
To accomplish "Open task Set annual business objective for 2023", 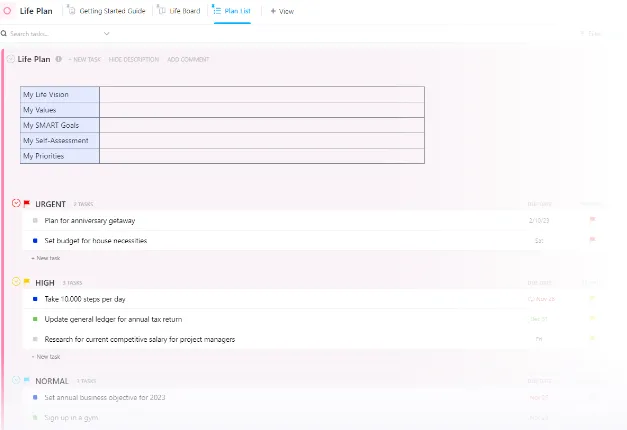I will click(105, 397).
